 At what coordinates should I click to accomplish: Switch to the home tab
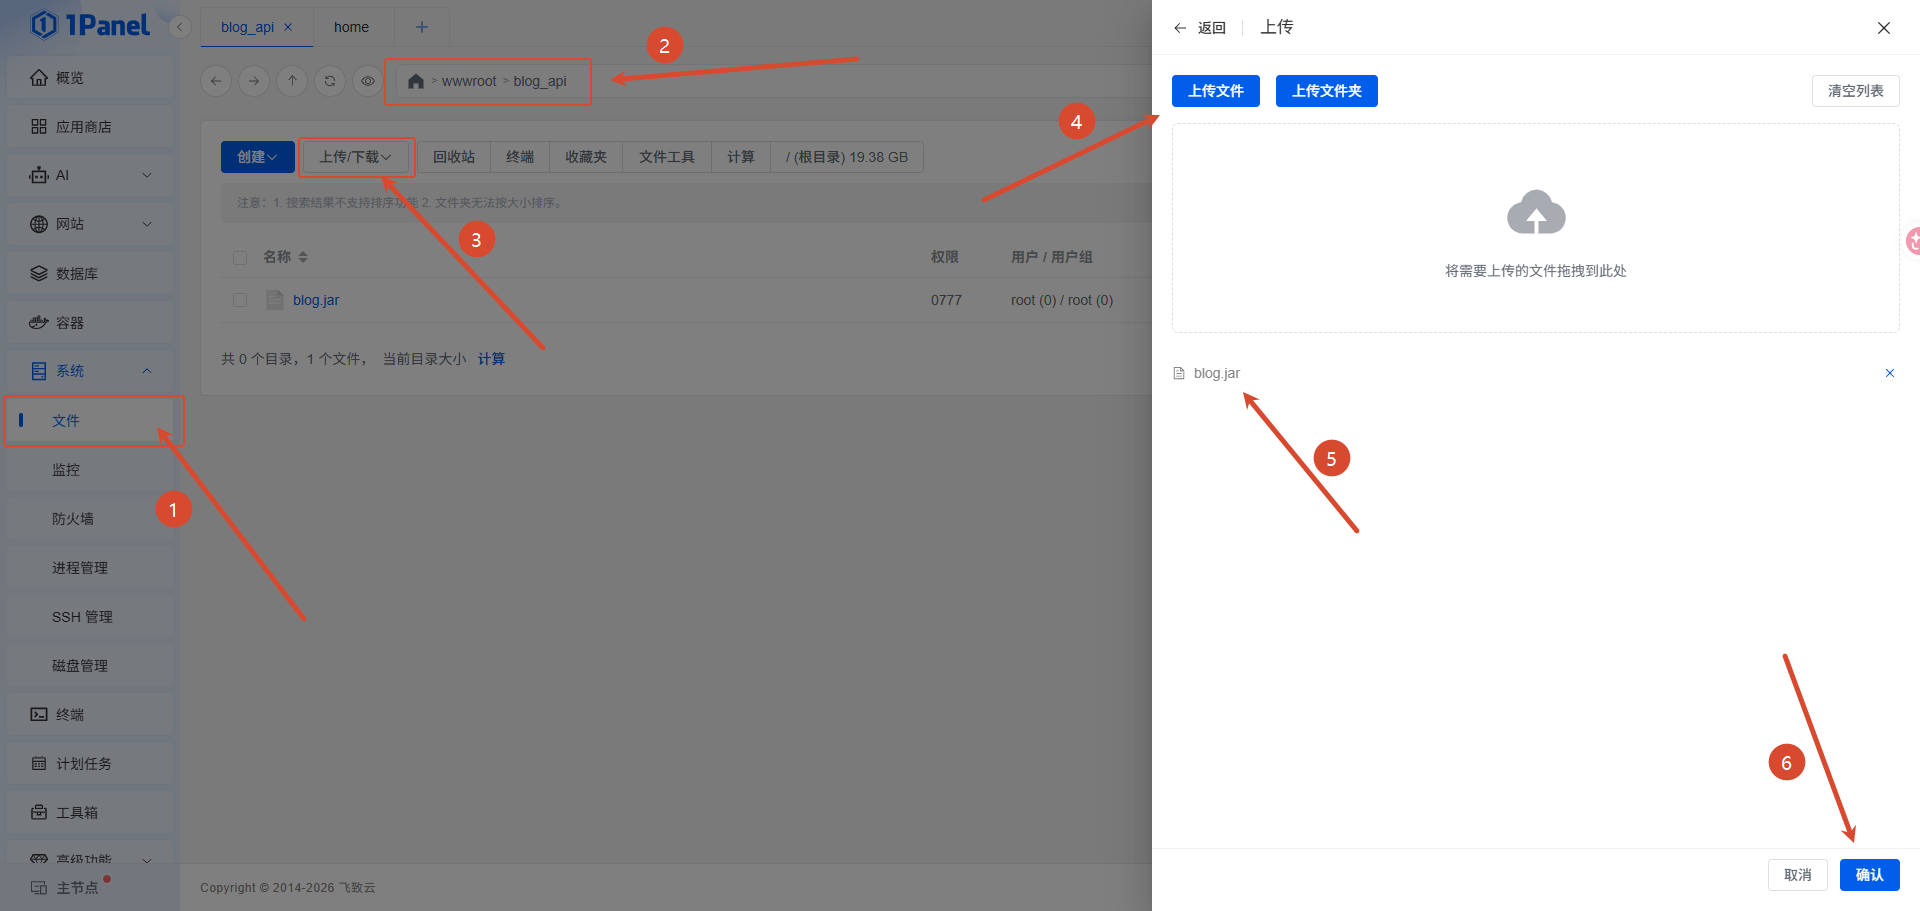point(351,27)
